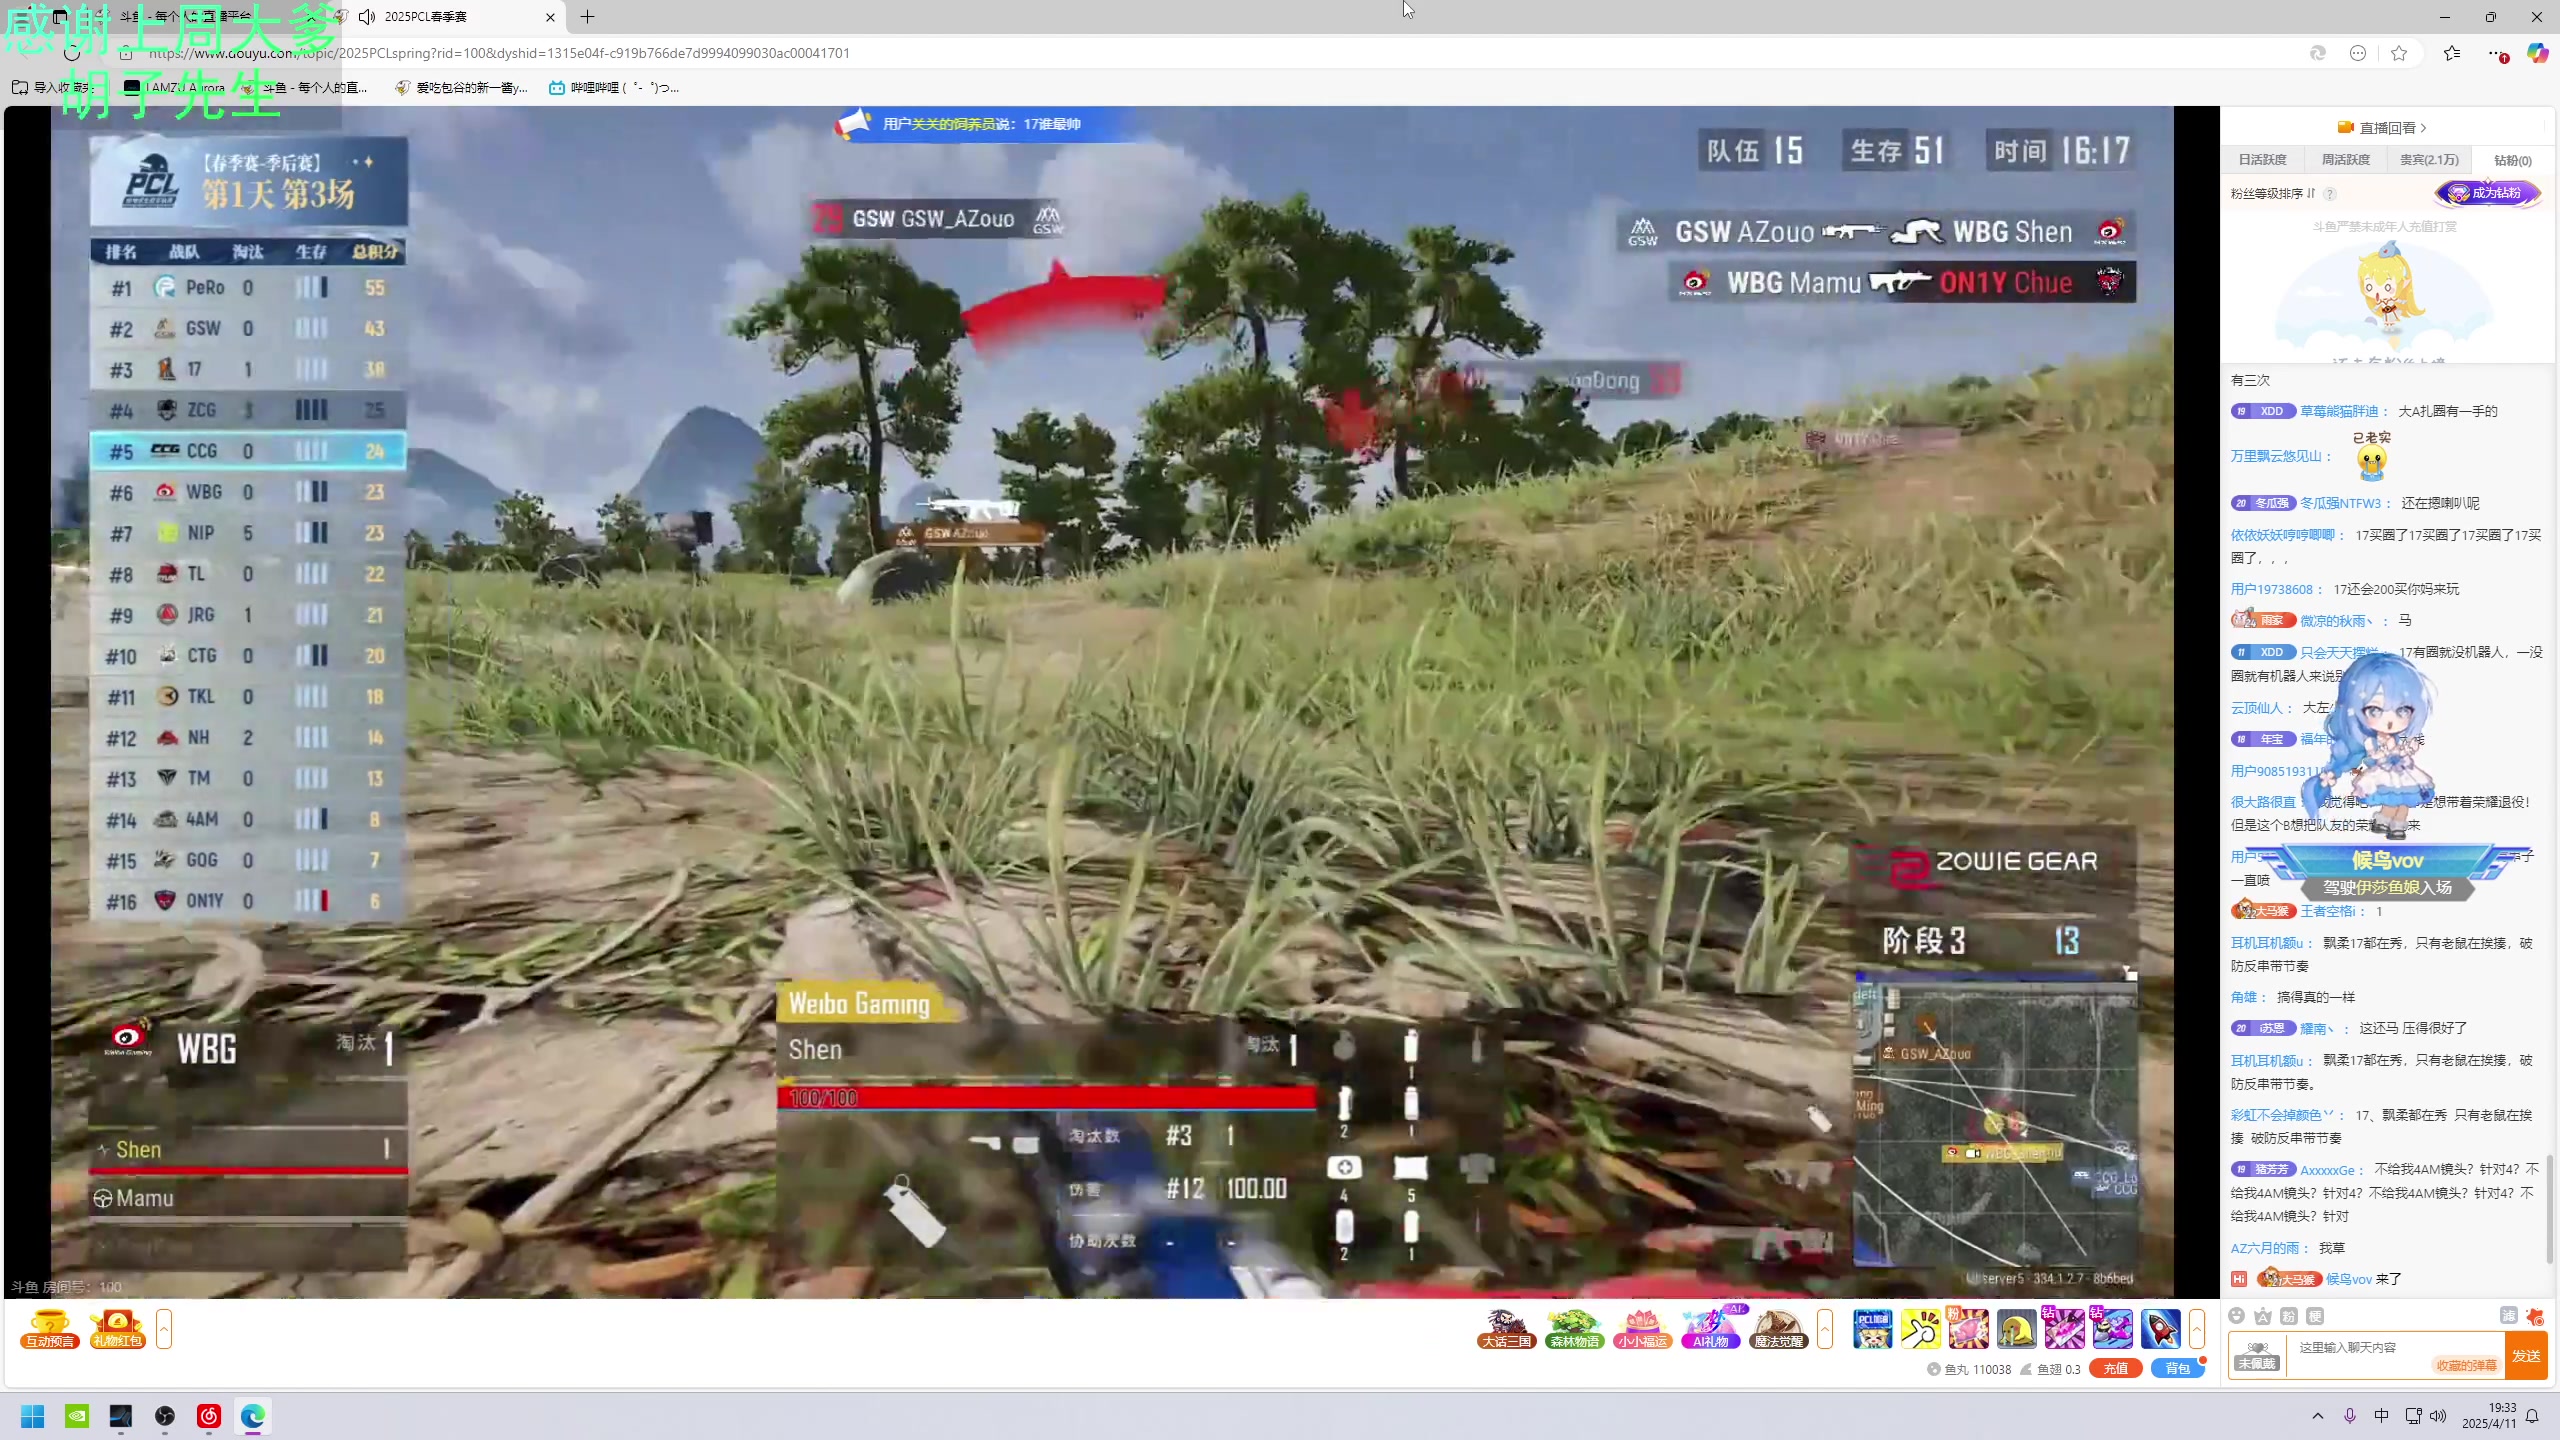Screen dimensions: 2560x1440
Task: Open the volume control in tray
Action: point(2438,1416)
